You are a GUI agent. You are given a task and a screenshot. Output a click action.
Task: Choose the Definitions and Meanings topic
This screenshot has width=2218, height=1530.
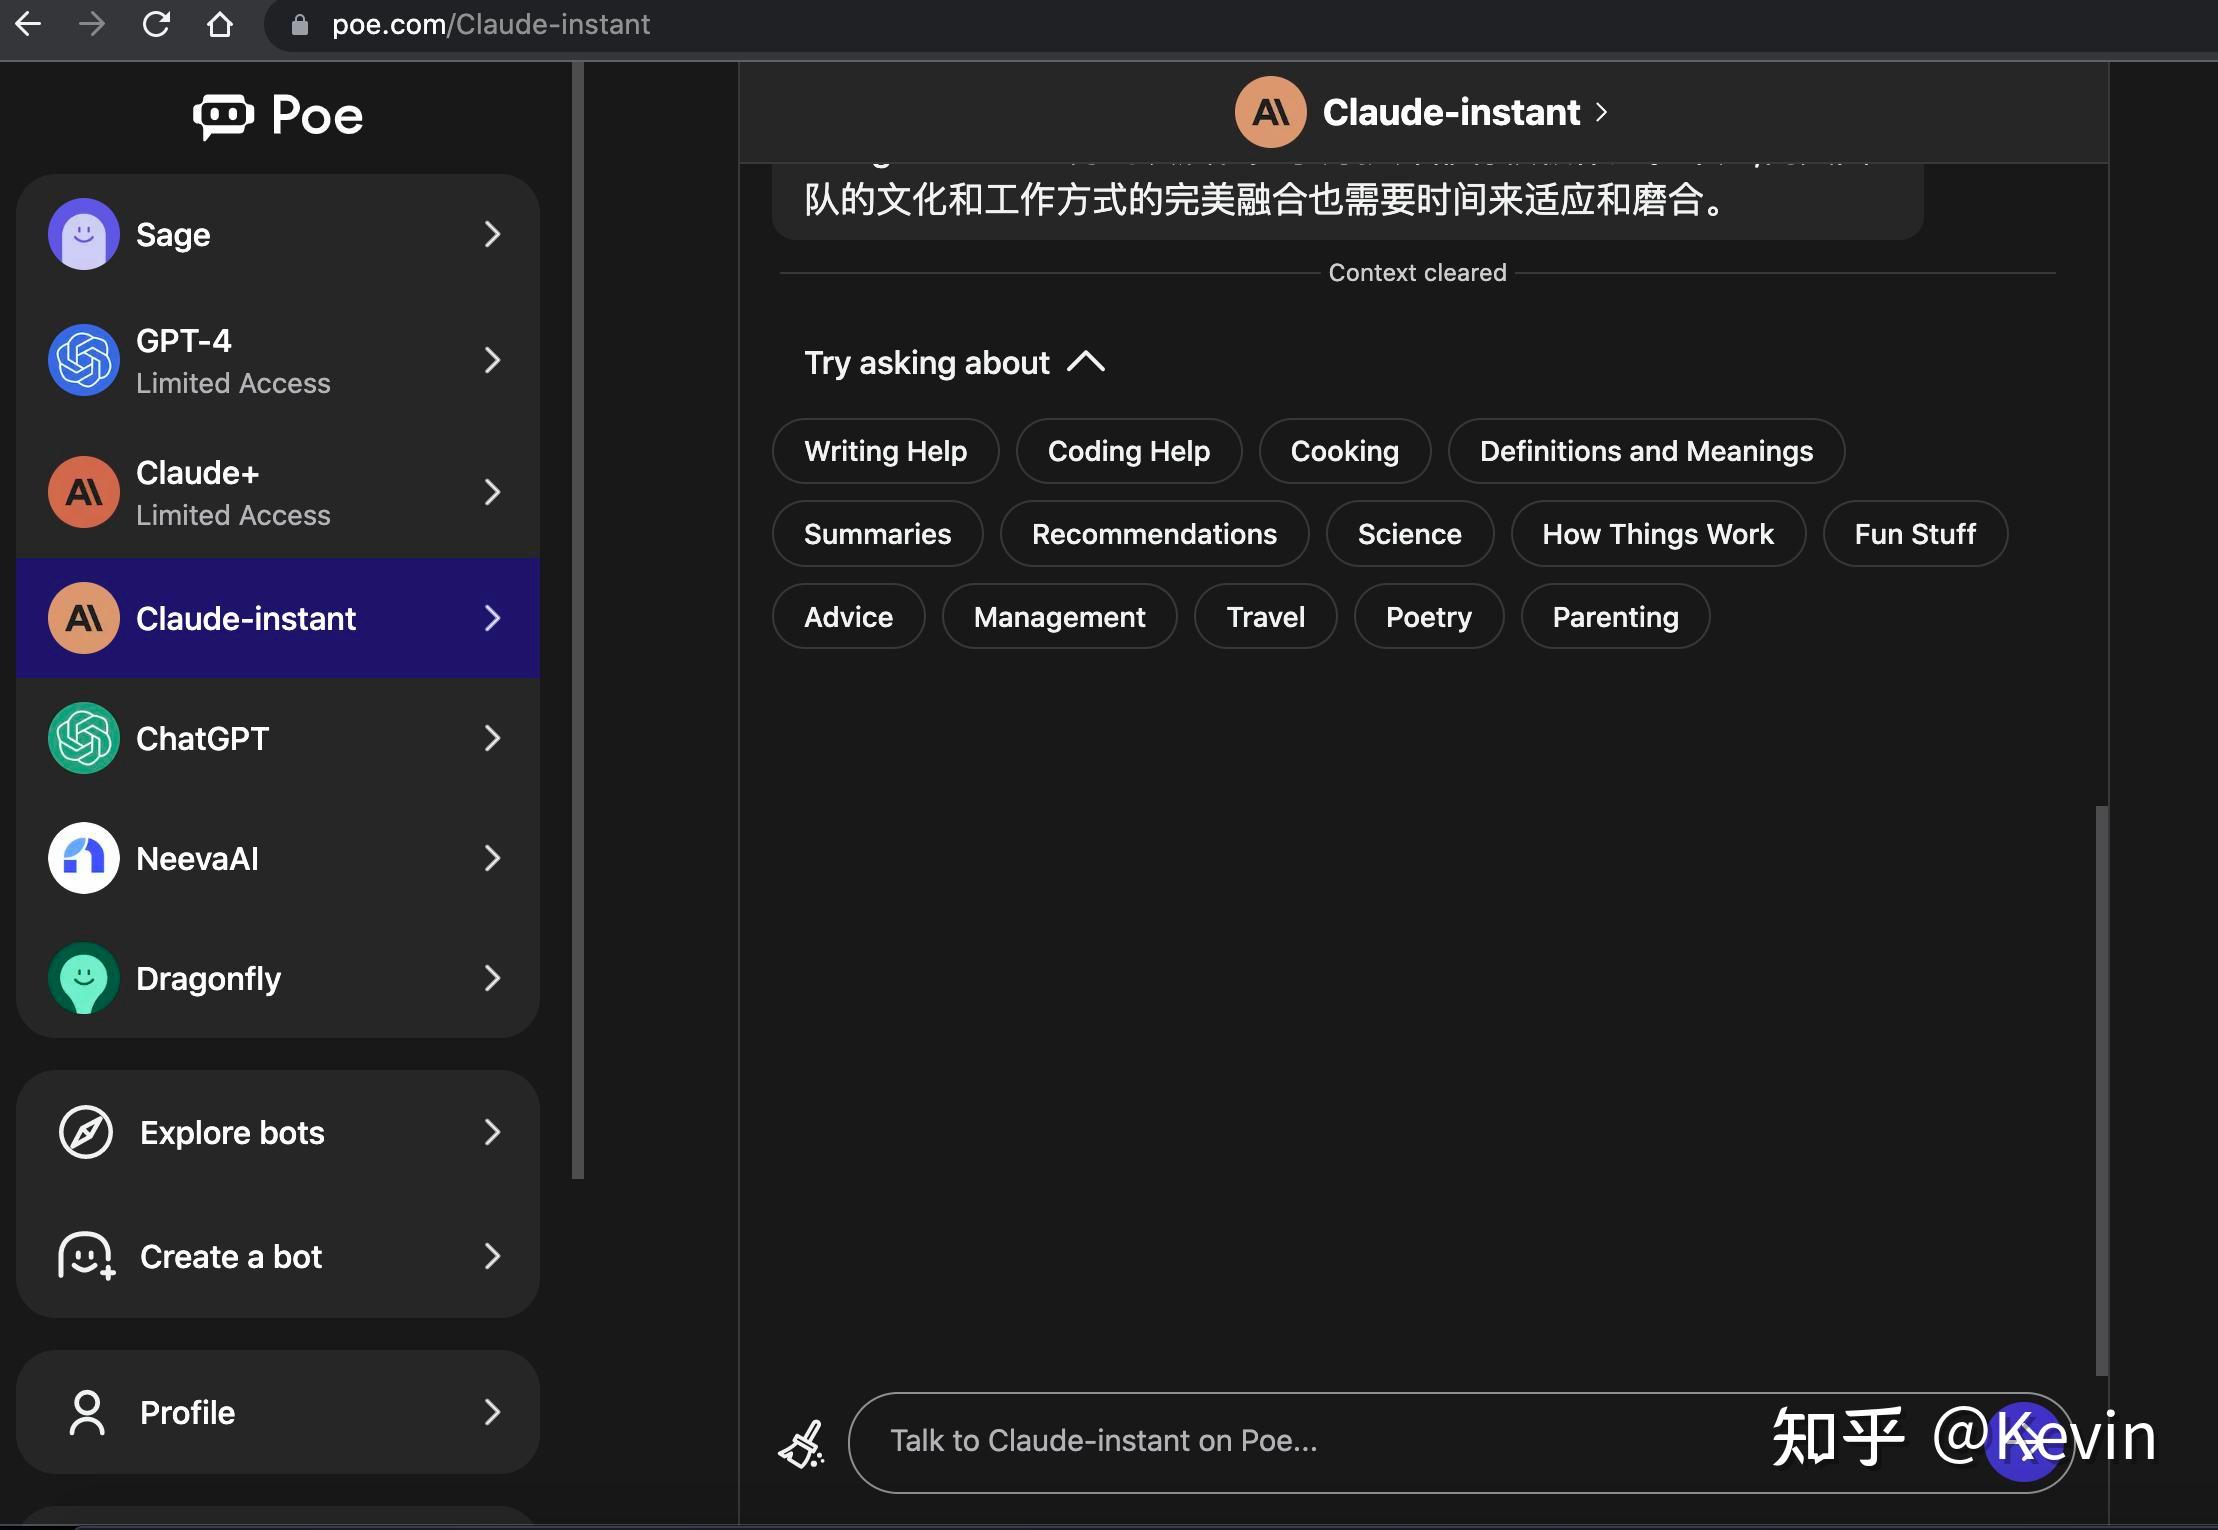point(1645,451)
